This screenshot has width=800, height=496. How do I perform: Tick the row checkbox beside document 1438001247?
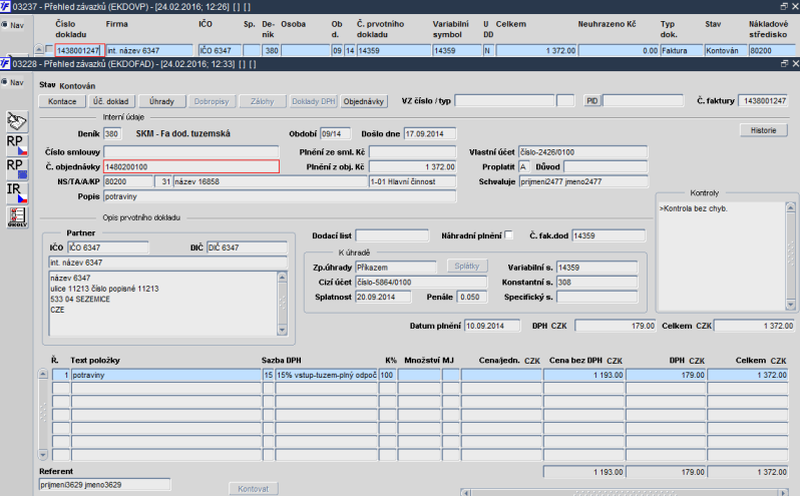(49, 49)
